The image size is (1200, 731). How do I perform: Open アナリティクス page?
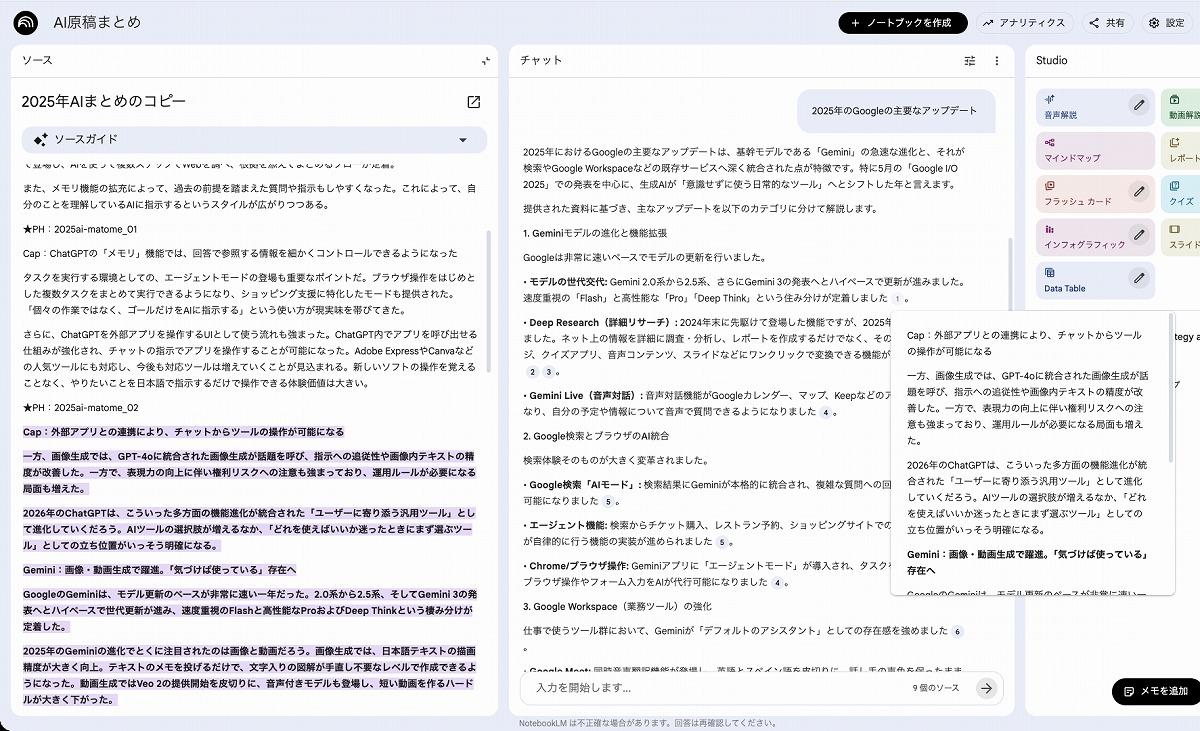pos(1024,23)
